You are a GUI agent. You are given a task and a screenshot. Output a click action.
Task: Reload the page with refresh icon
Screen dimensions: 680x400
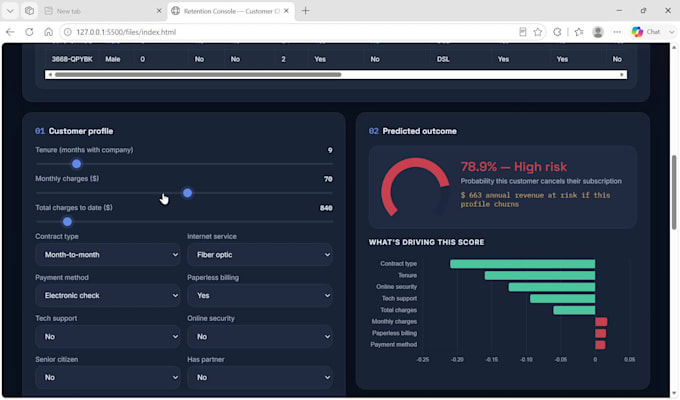point(29,32)
